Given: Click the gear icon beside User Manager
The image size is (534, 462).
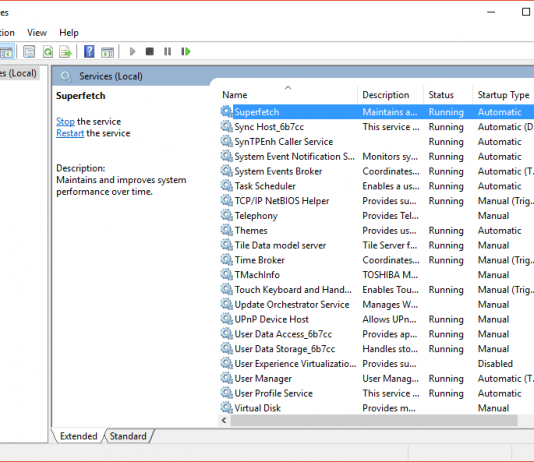Looking at the screenshot, I should 226,378.
